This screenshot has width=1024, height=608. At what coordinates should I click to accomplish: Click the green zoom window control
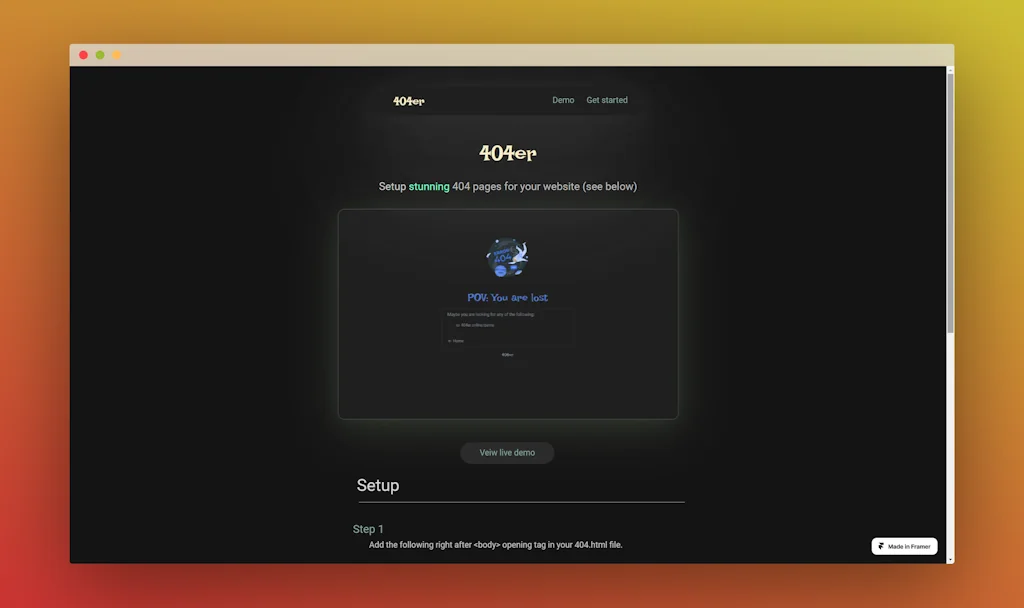click(99, 55)
